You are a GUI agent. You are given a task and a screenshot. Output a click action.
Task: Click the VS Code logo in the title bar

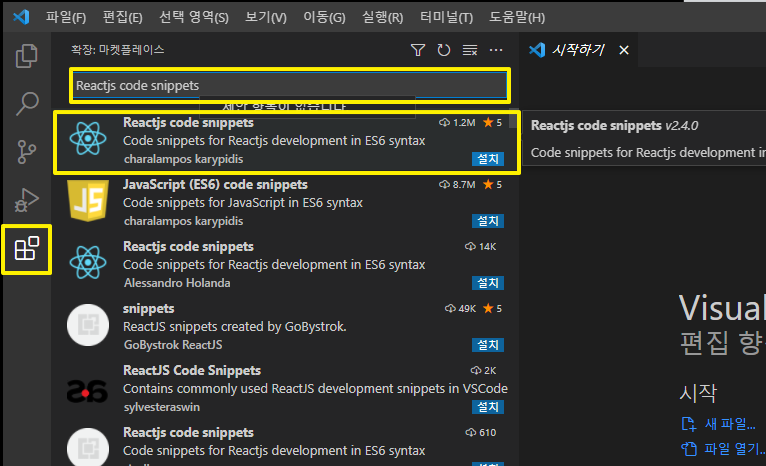[x=21, y=17]
